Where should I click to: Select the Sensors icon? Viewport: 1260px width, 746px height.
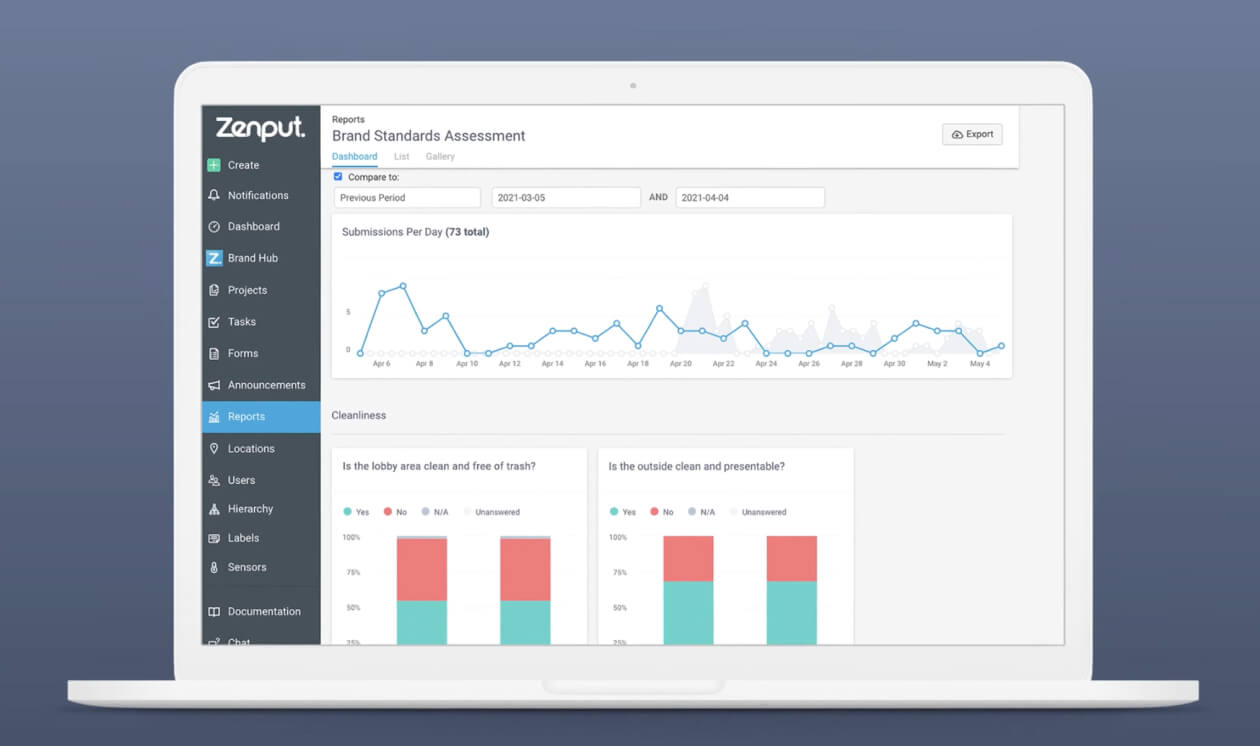point(213,567)
